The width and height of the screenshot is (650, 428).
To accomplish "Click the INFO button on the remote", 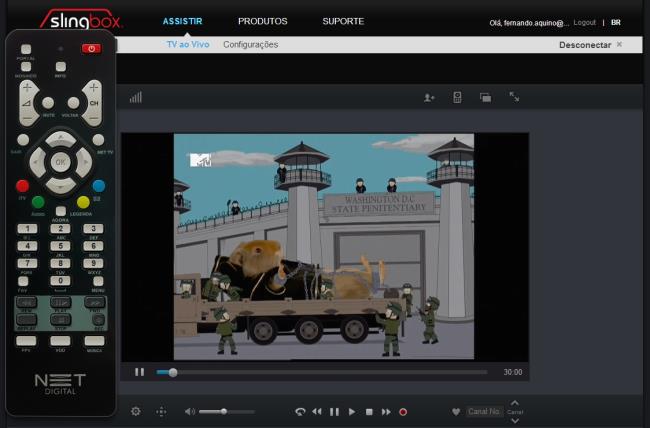I will (61, 66).
